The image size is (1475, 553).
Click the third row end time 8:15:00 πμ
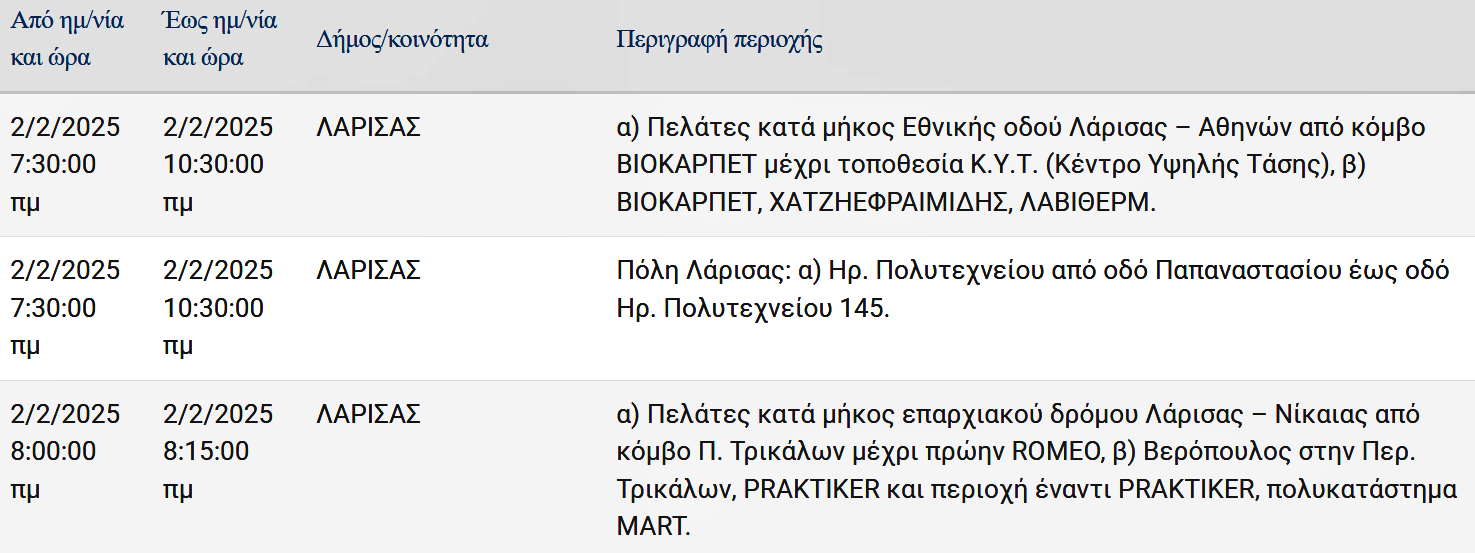point(206,470)
